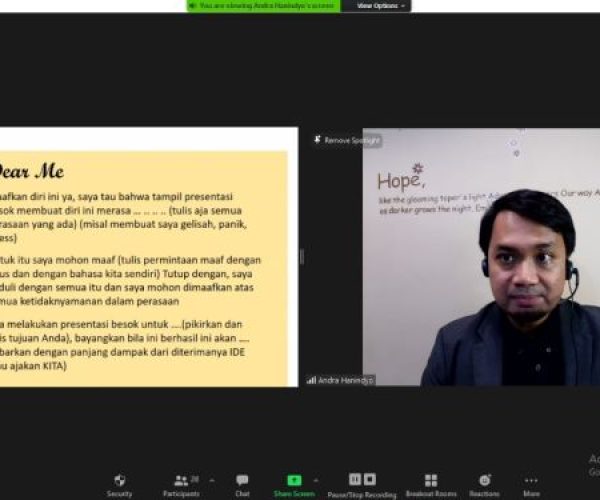Click the signal strength icon by speaker name
This screenshot has height=500, width=600.
(x=312, y=380)
